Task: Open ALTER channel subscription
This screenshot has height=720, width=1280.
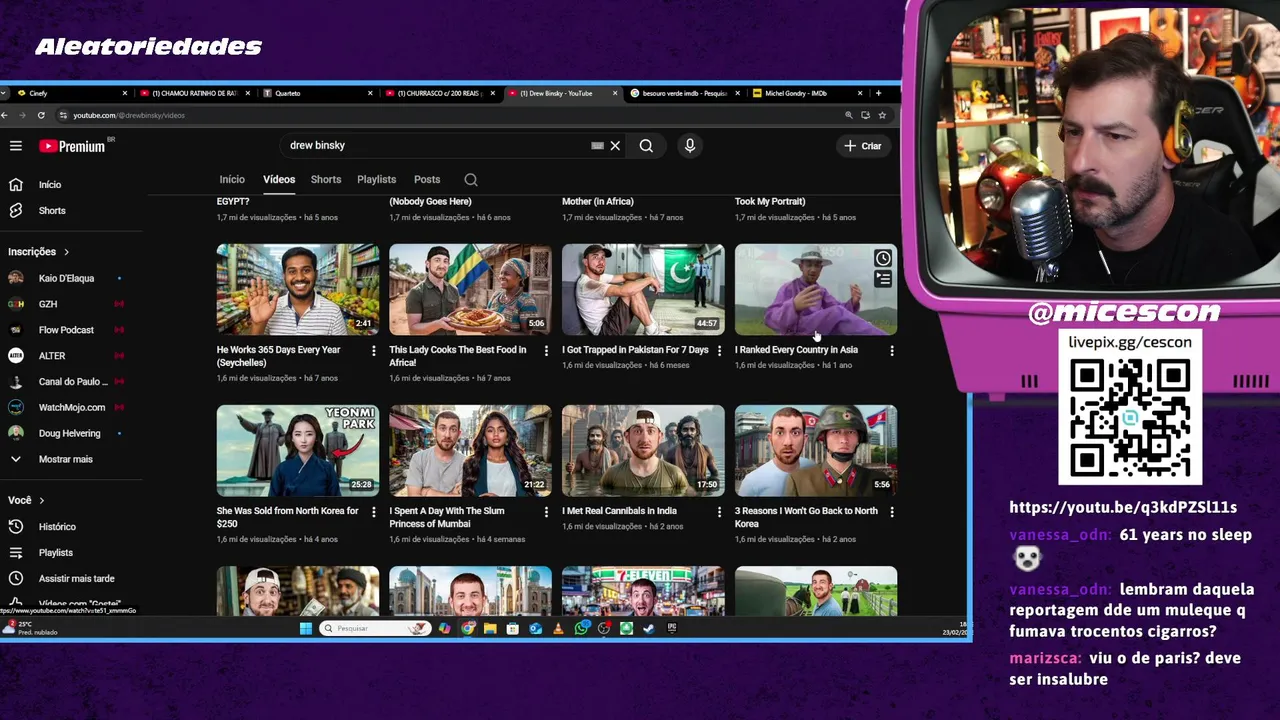Action: pyautogui.click(x=52, y=356)
